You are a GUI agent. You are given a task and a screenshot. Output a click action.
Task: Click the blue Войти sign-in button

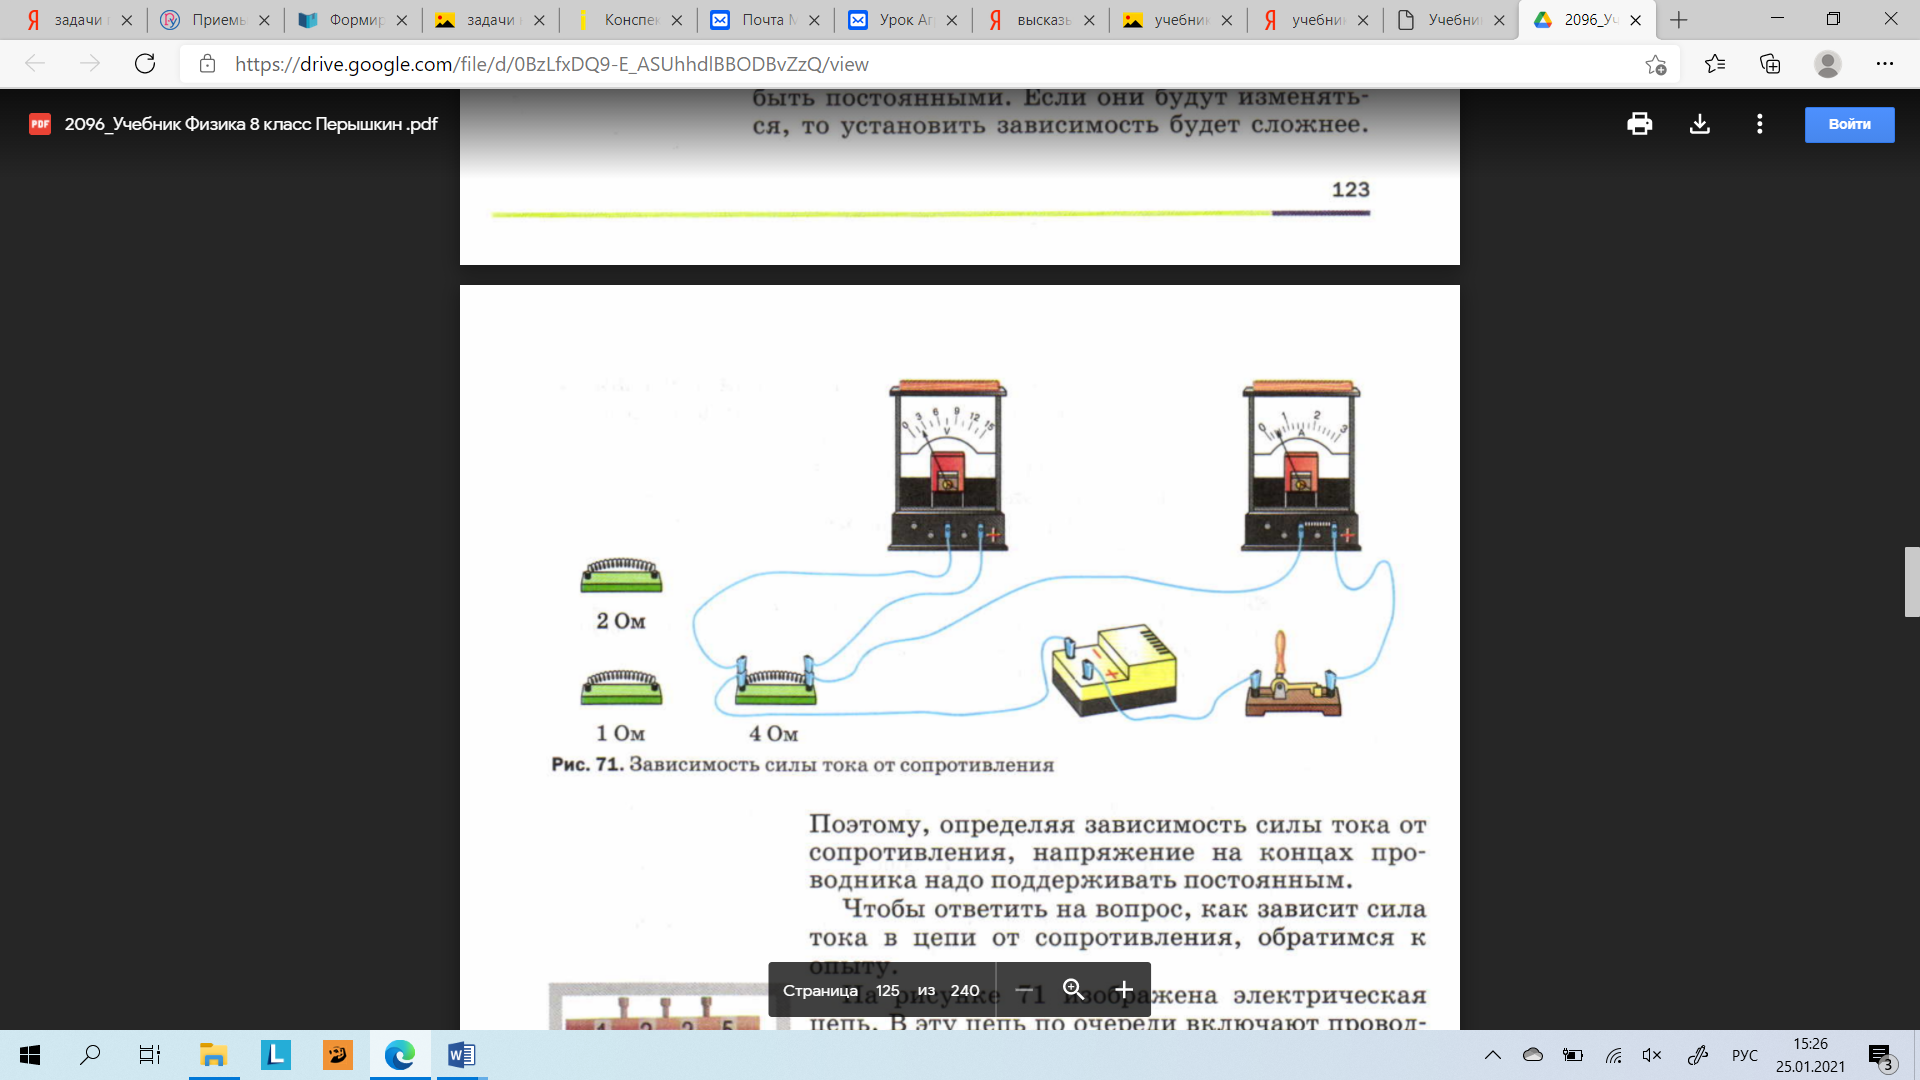1849,124
